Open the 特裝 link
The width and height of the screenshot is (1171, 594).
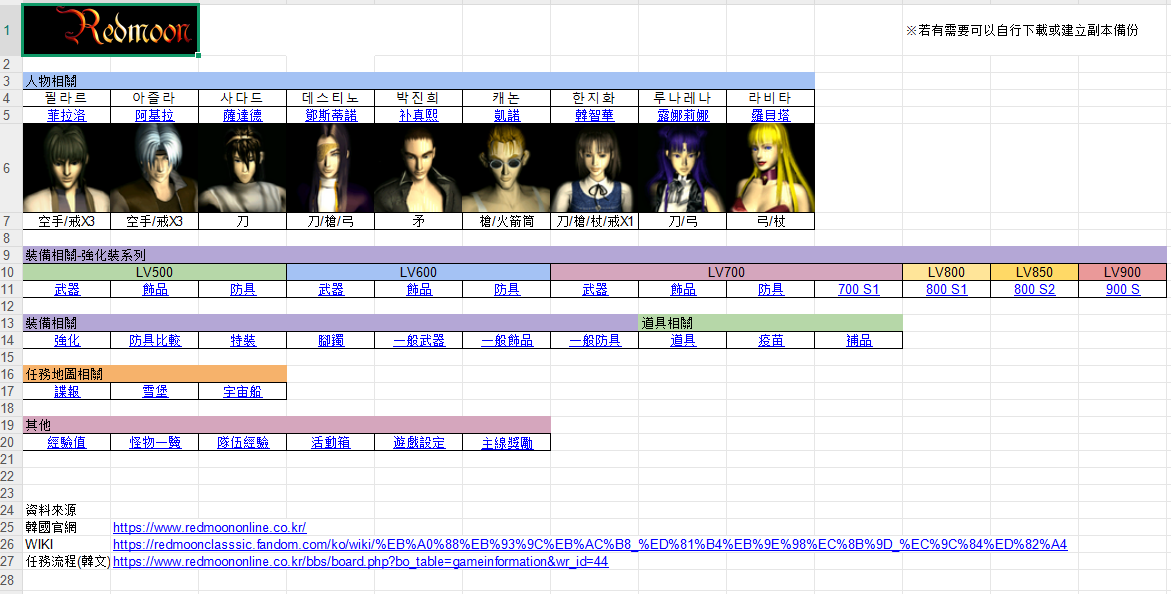243,341
